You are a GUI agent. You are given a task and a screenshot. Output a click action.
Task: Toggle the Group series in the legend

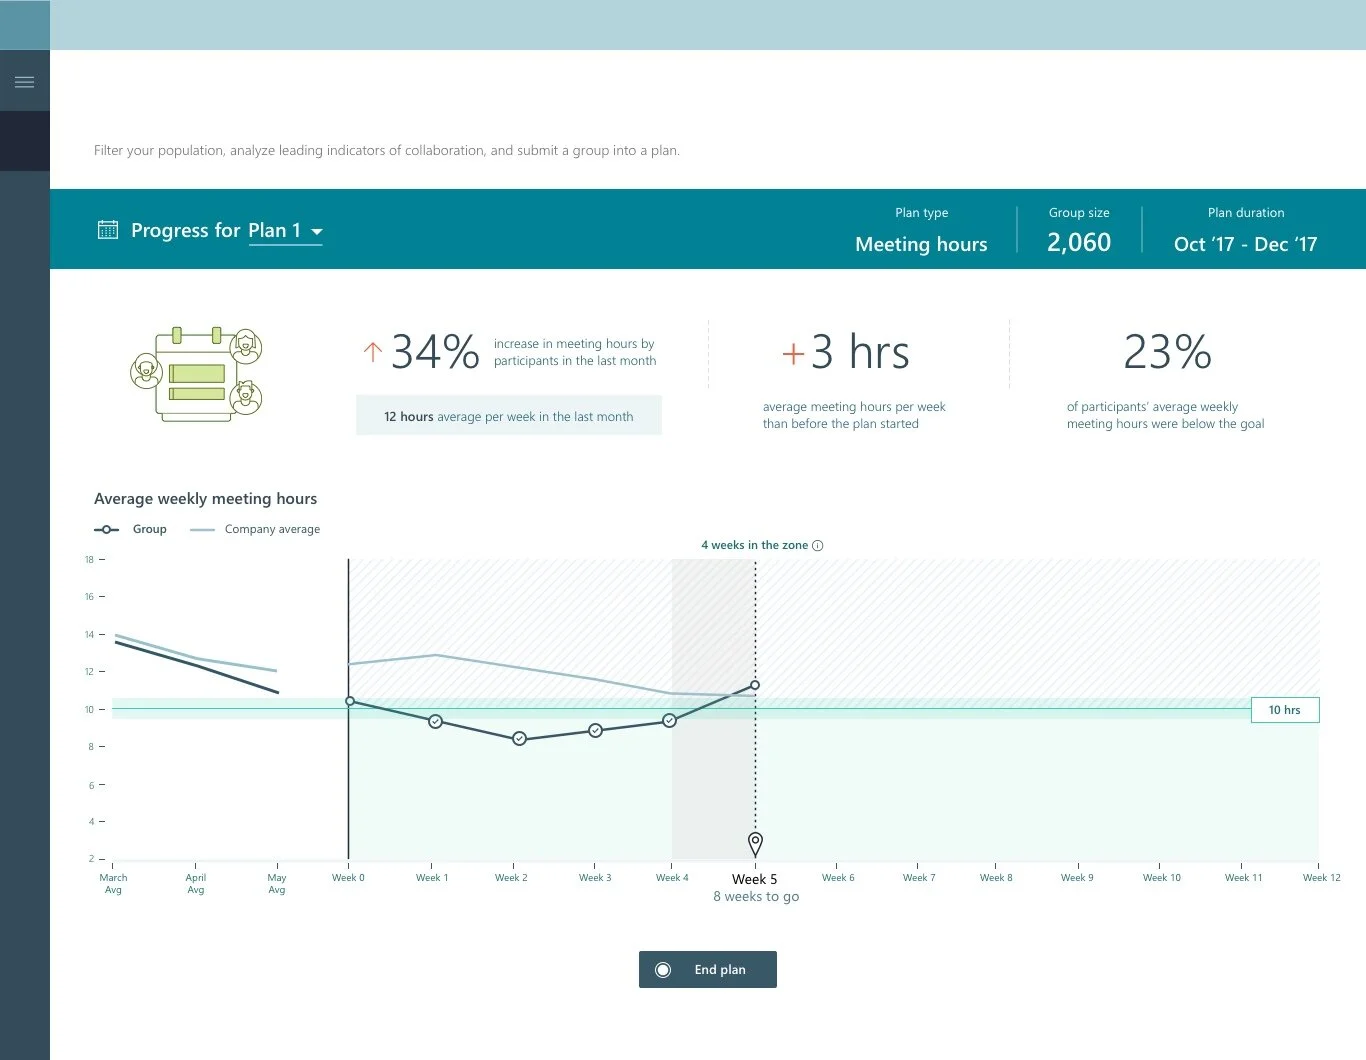pos(150,529)
